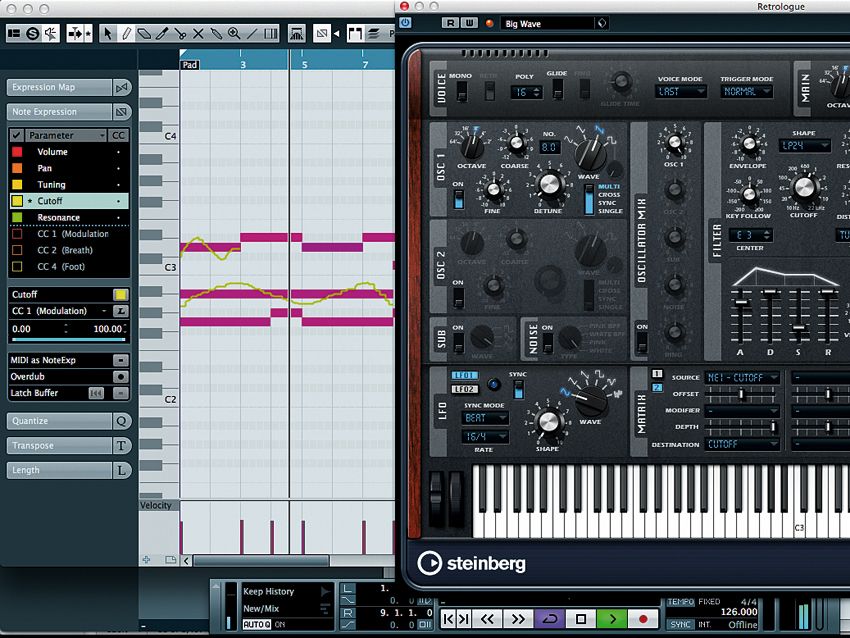Select the Zoom tool
The height and width of the screenshot is (638, 850).
(x=233, y=32)
